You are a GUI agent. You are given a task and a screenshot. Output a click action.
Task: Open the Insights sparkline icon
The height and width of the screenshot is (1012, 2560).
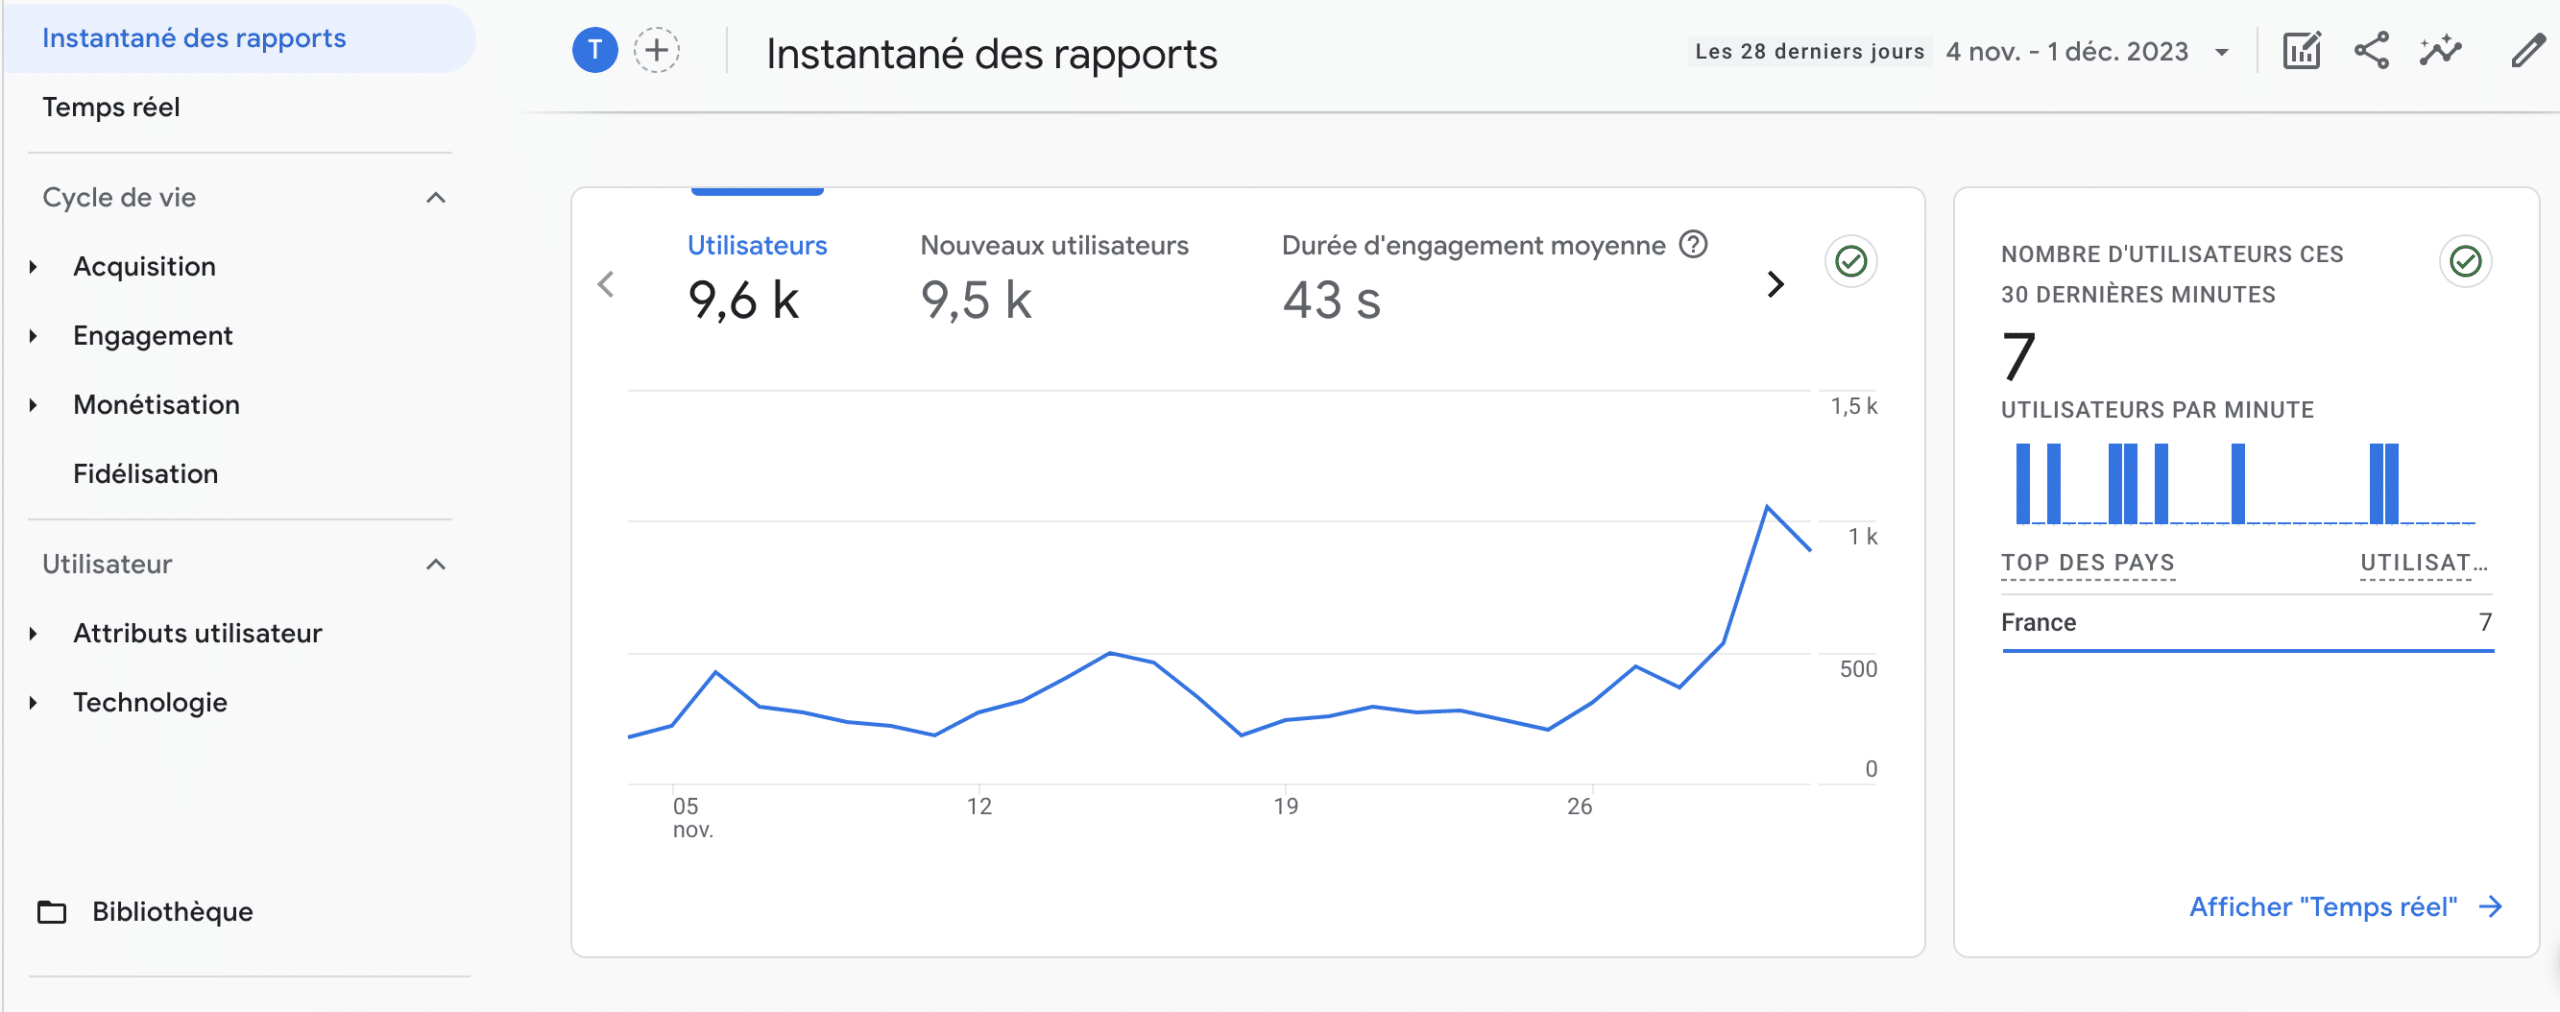[2441, 50]
